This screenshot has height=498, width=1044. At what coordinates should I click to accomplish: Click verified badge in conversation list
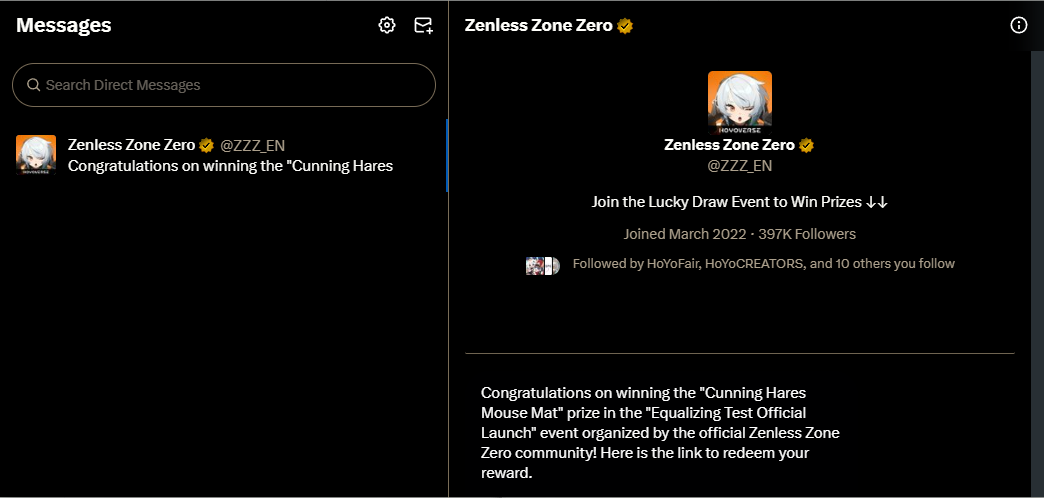coord(207,145)
